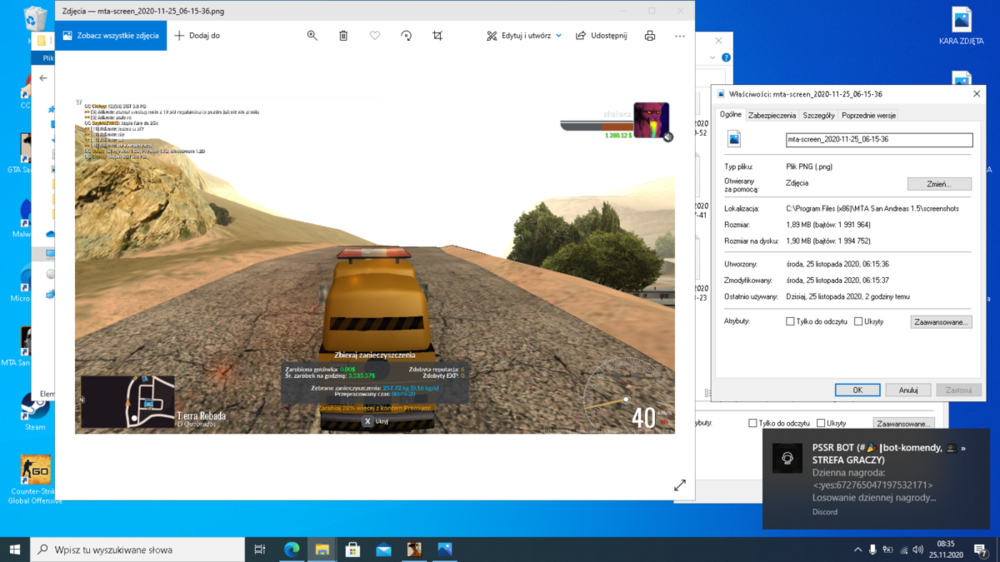Open the Mail app on the taskbar
Image resolution: width=1000 pixels, height=562 pixels.
click(383, 549)
